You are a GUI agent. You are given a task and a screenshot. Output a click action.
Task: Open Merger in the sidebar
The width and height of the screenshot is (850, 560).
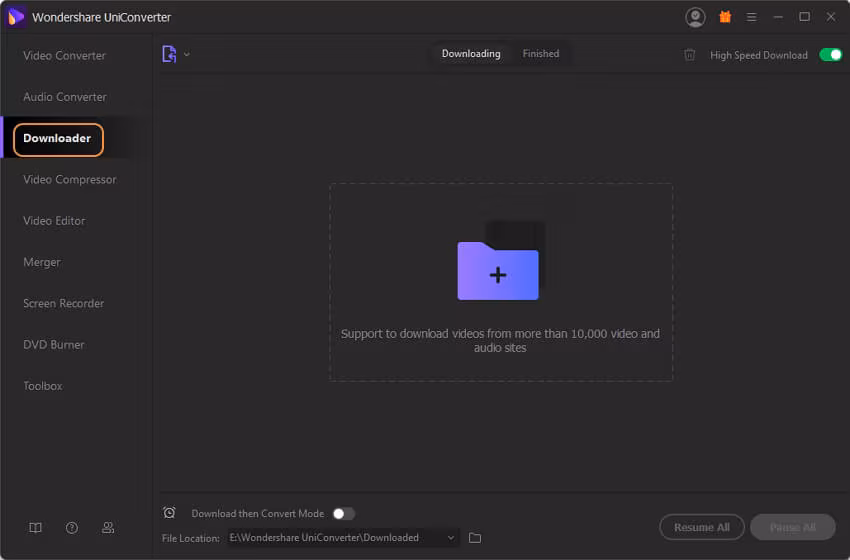pos(42,262)
